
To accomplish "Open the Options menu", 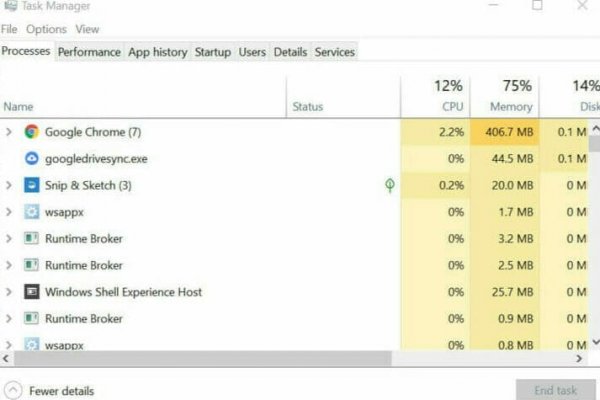I will click(46, 30).
